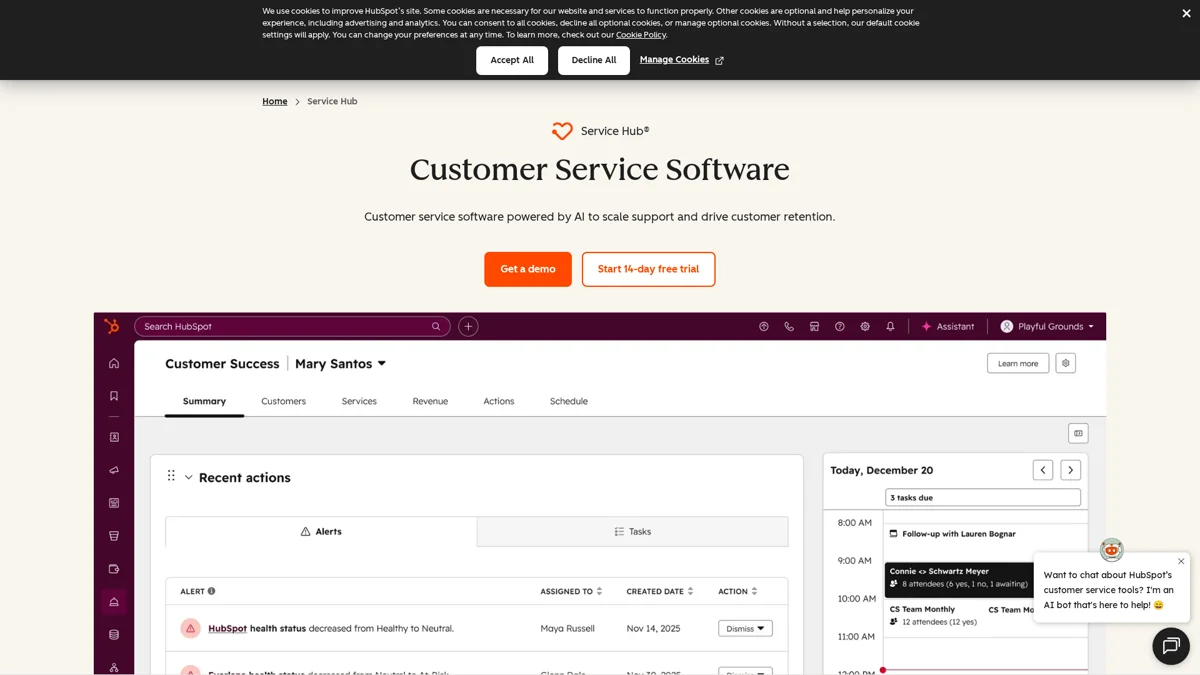
Task: Sort by ASSIGNED TO column
Action: click(571, 591)
